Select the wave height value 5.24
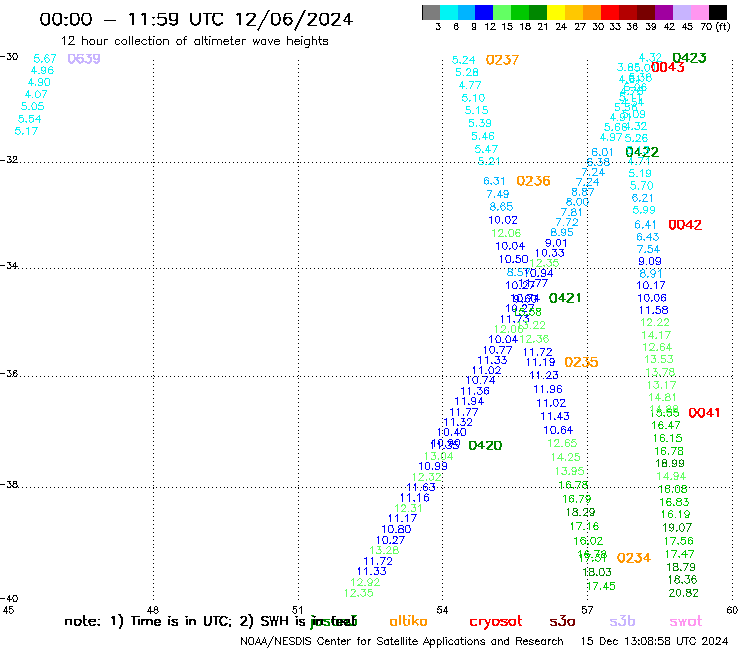The height and width of the screenshot is (650, 740). pos(463,60)
